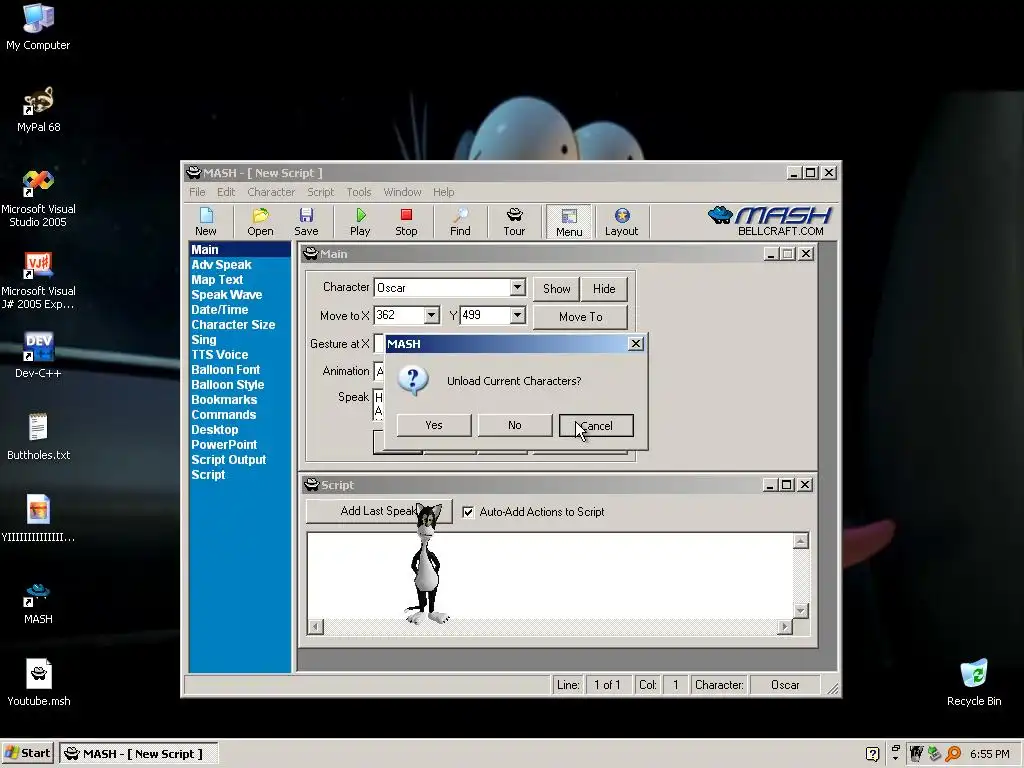Open the File menu
This screenshot has width=1024, height=768.
pos(197,192)
